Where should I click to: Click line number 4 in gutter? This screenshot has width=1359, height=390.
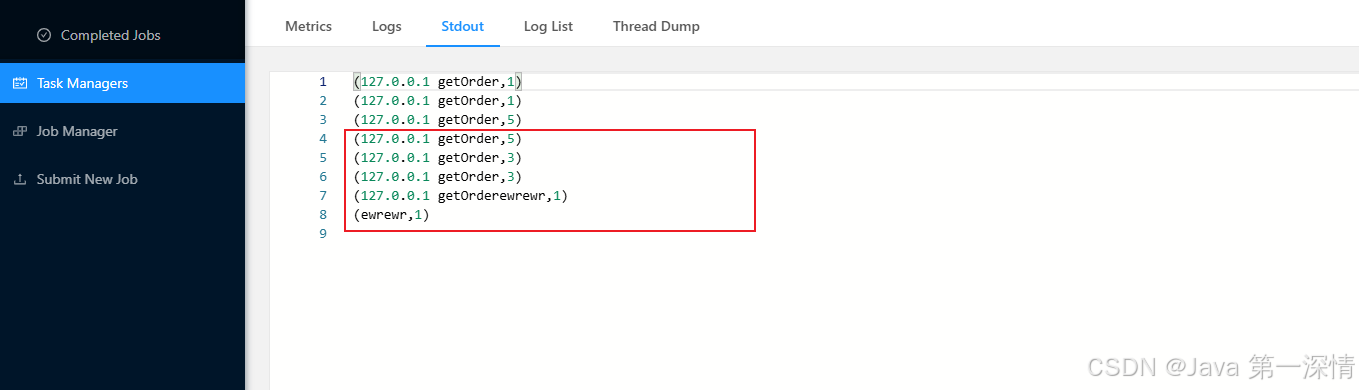click(323, 138)
